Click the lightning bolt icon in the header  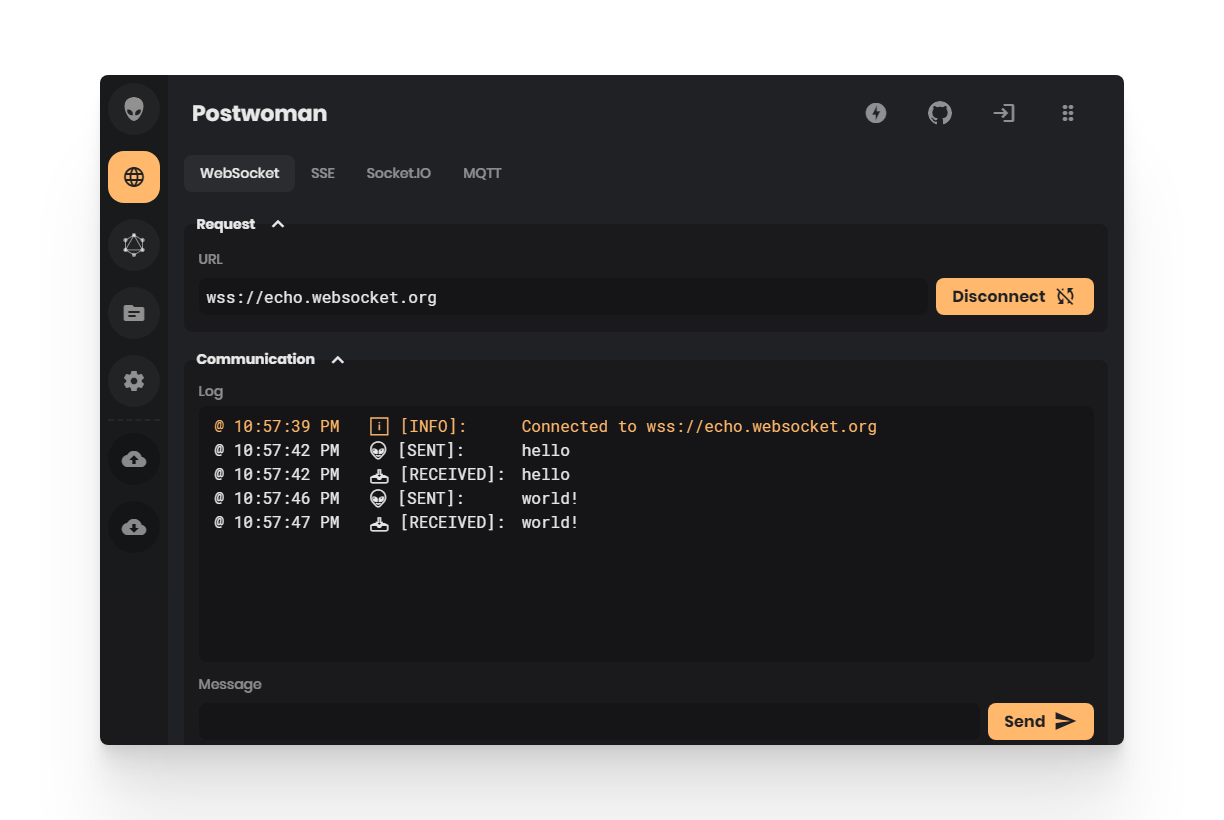coord(876,113)
